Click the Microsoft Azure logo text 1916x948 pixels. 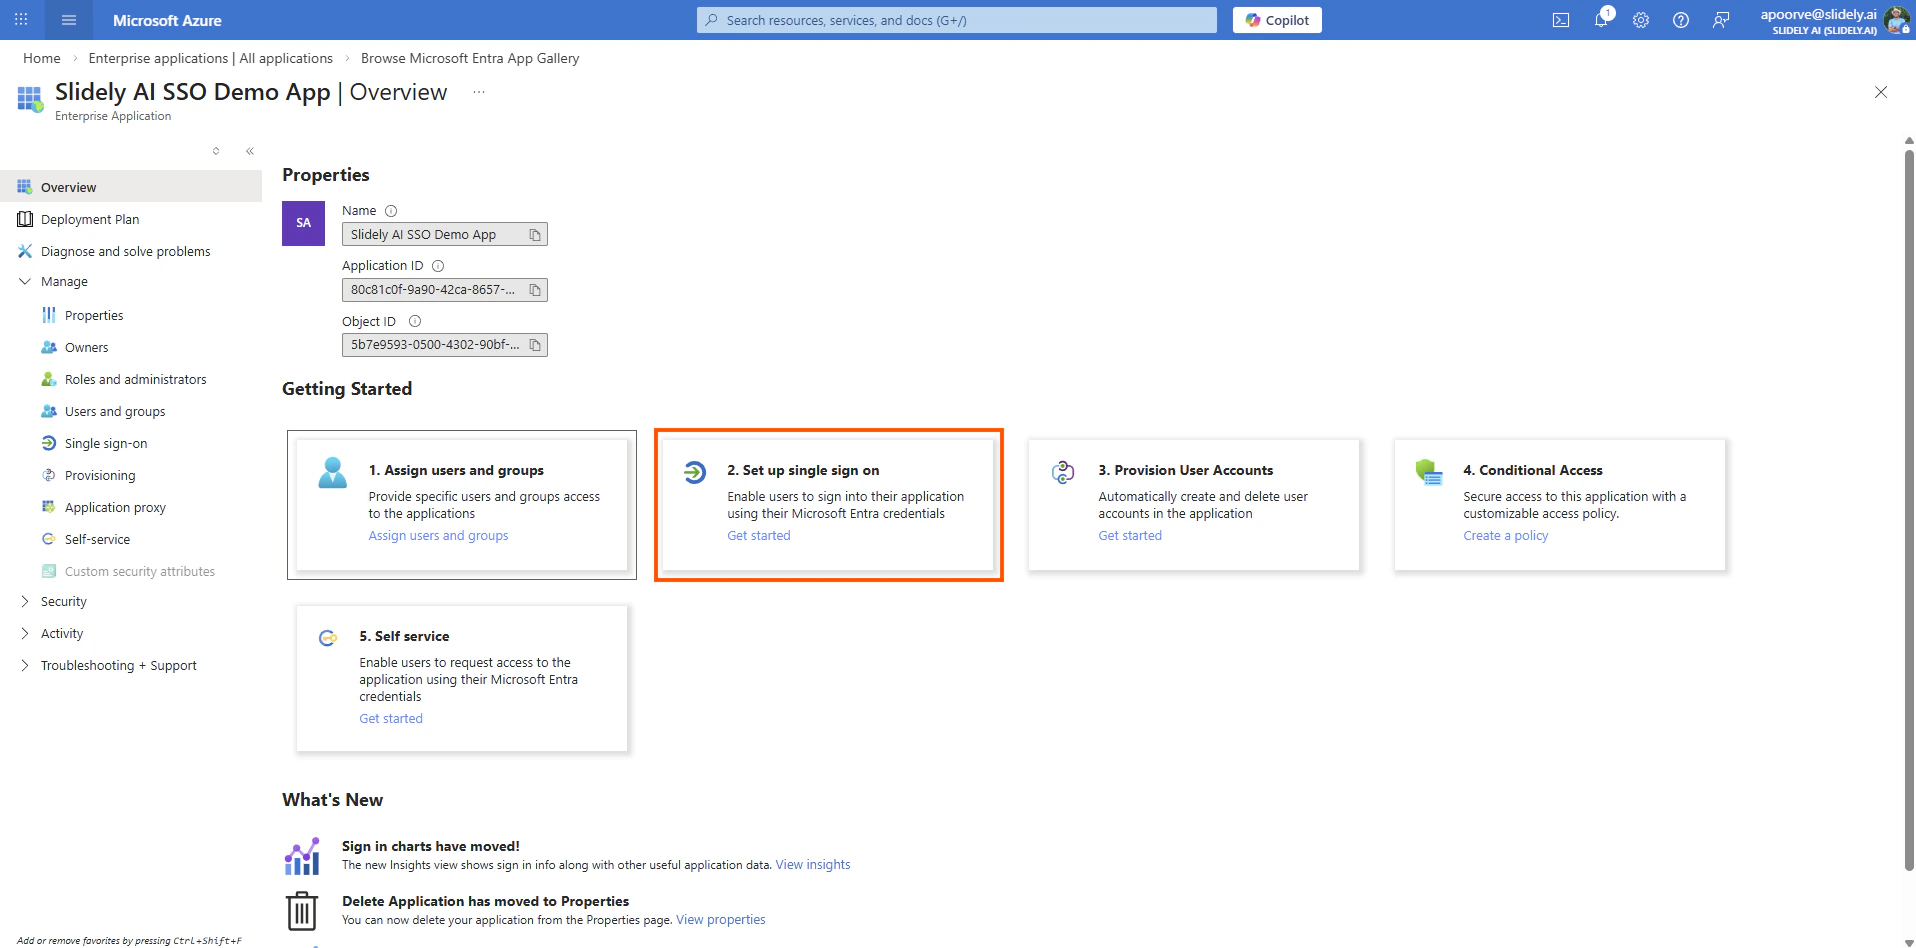167,20
